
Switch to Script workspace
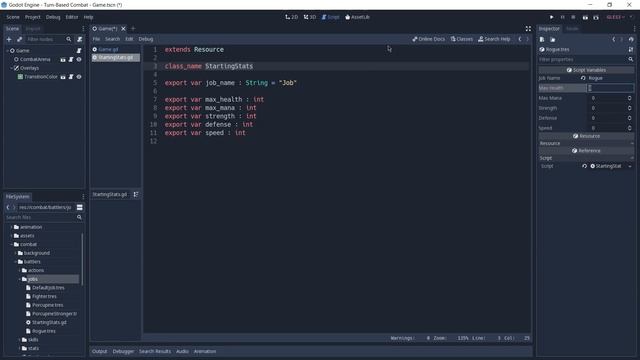point(330,17)
